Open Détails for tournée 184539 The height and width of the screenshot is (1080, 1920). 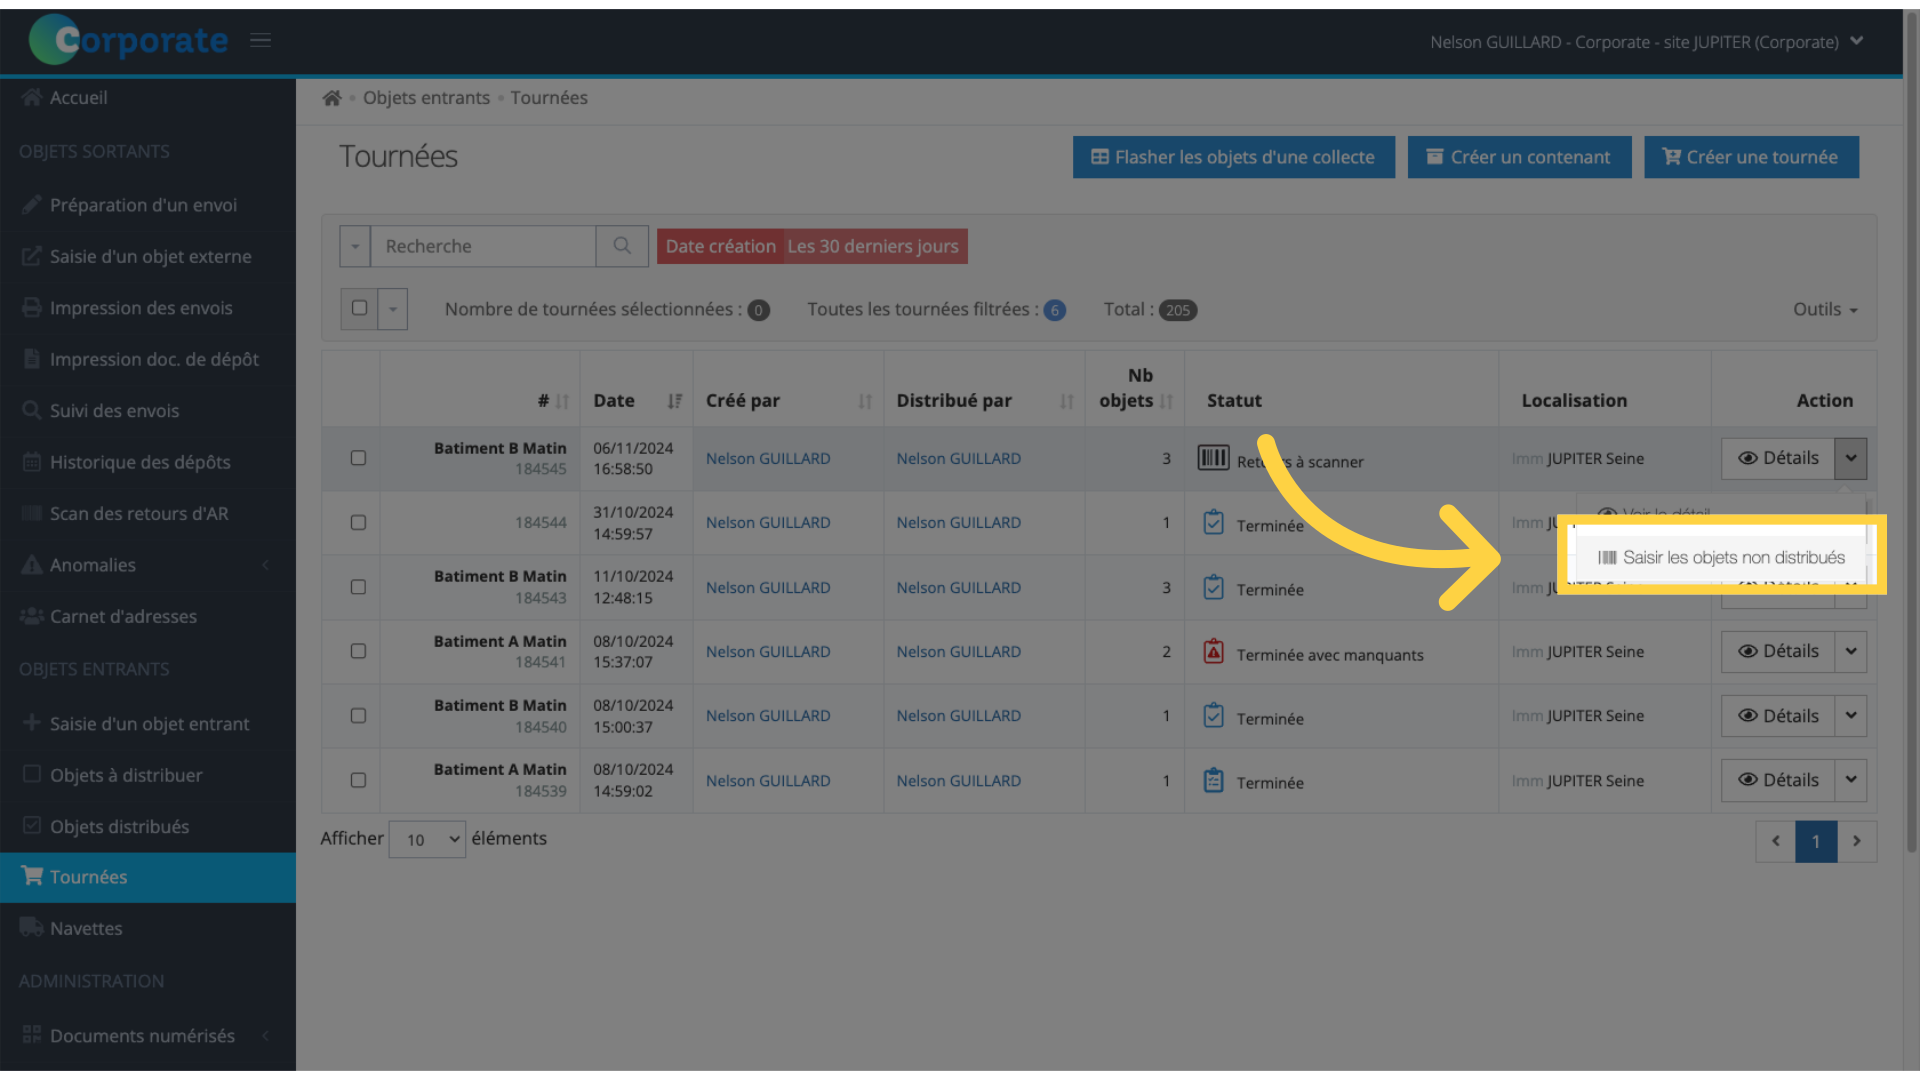1778,780
